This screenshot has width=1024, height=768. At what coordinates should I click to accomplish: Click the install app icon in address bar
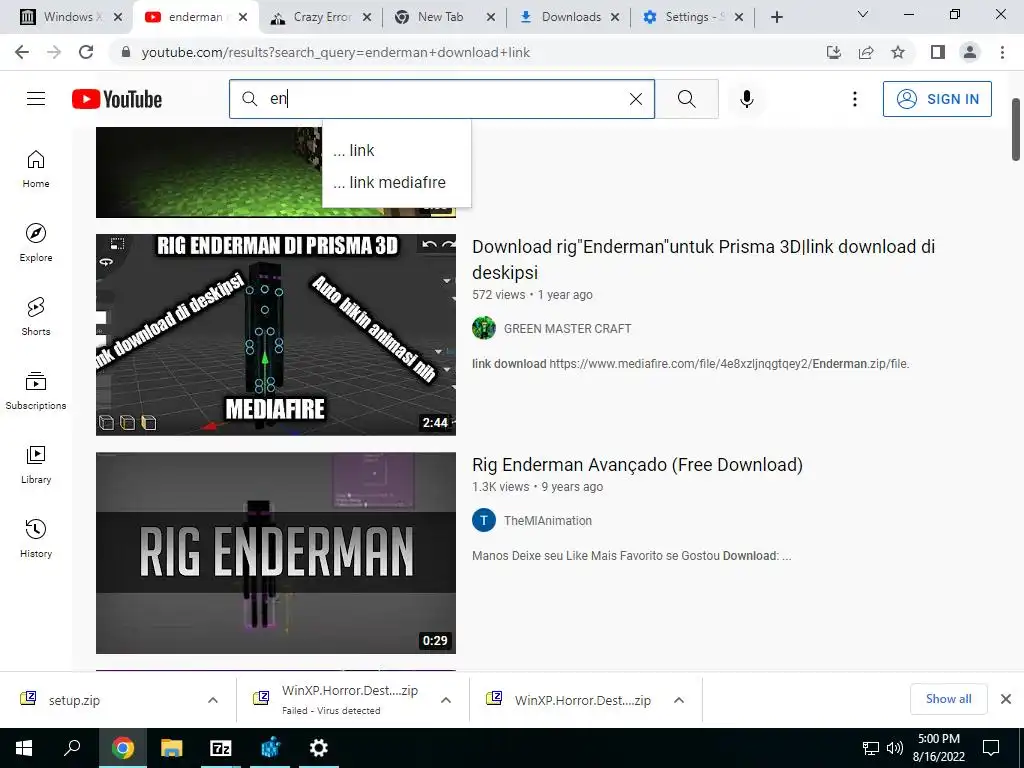tap(833, 52)
